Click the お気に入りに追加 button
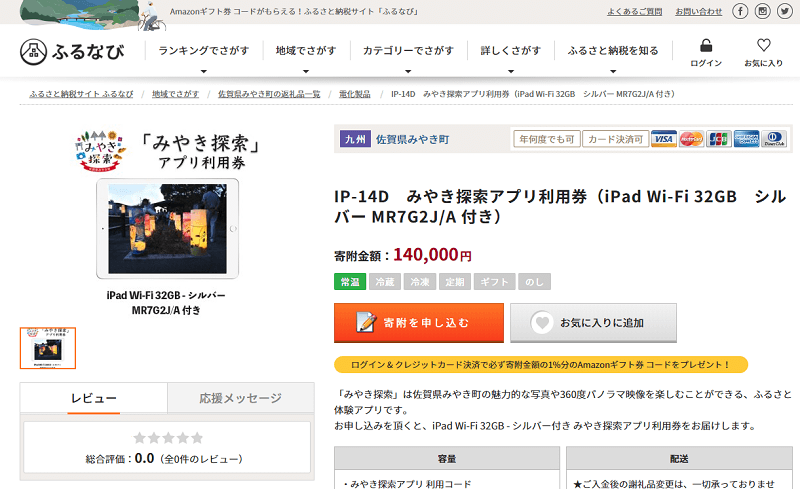The width and height of the screenshot is (800, 489). click(x=593, y=323)
